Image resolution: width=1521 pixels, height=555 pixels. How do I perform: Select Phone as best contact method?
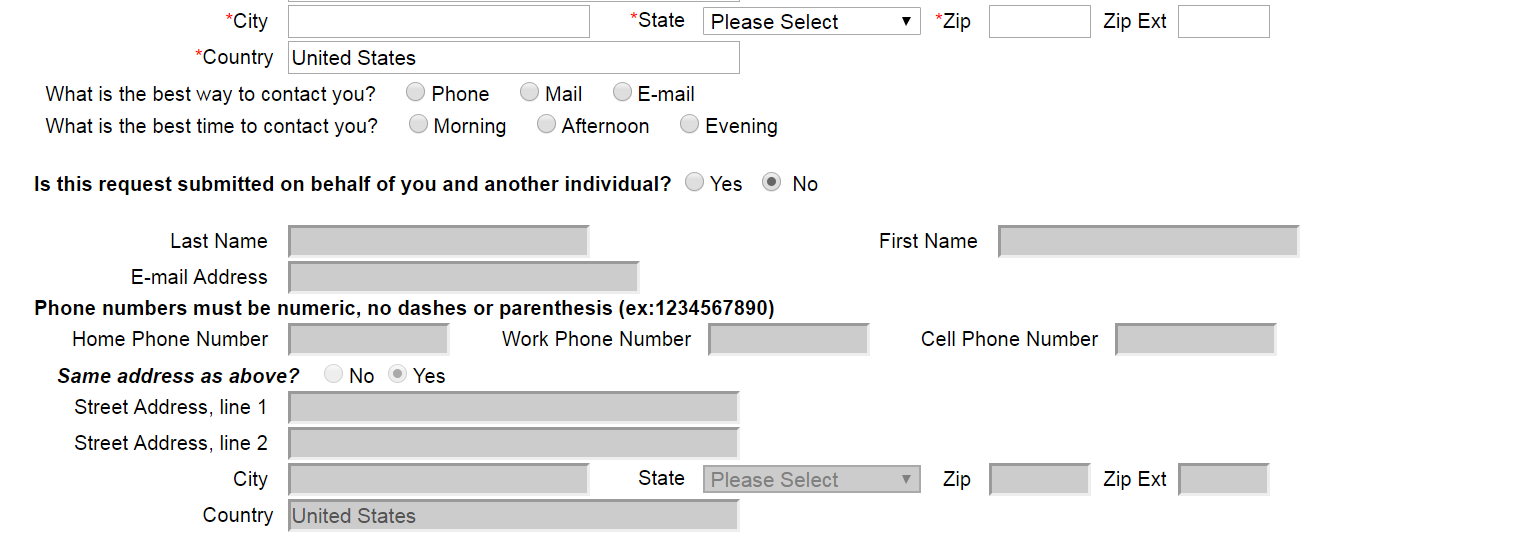[416, 93]
